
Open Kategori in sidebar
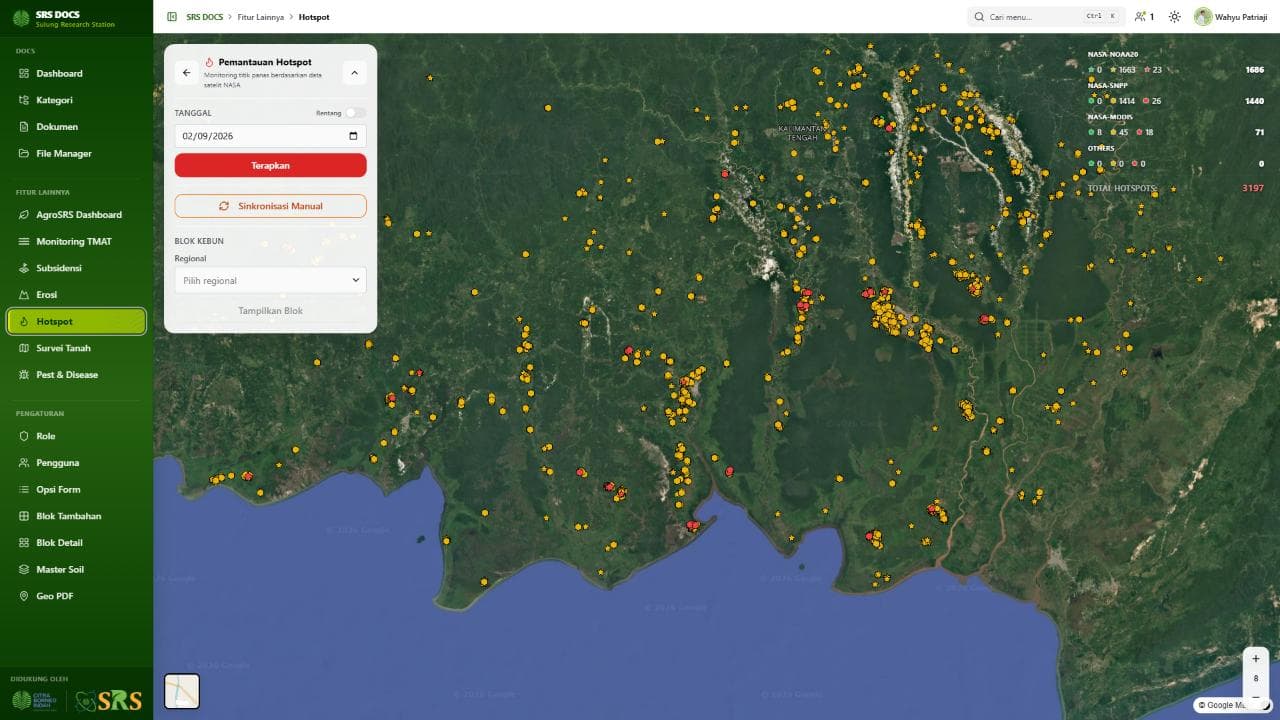[x=76, y=100]
